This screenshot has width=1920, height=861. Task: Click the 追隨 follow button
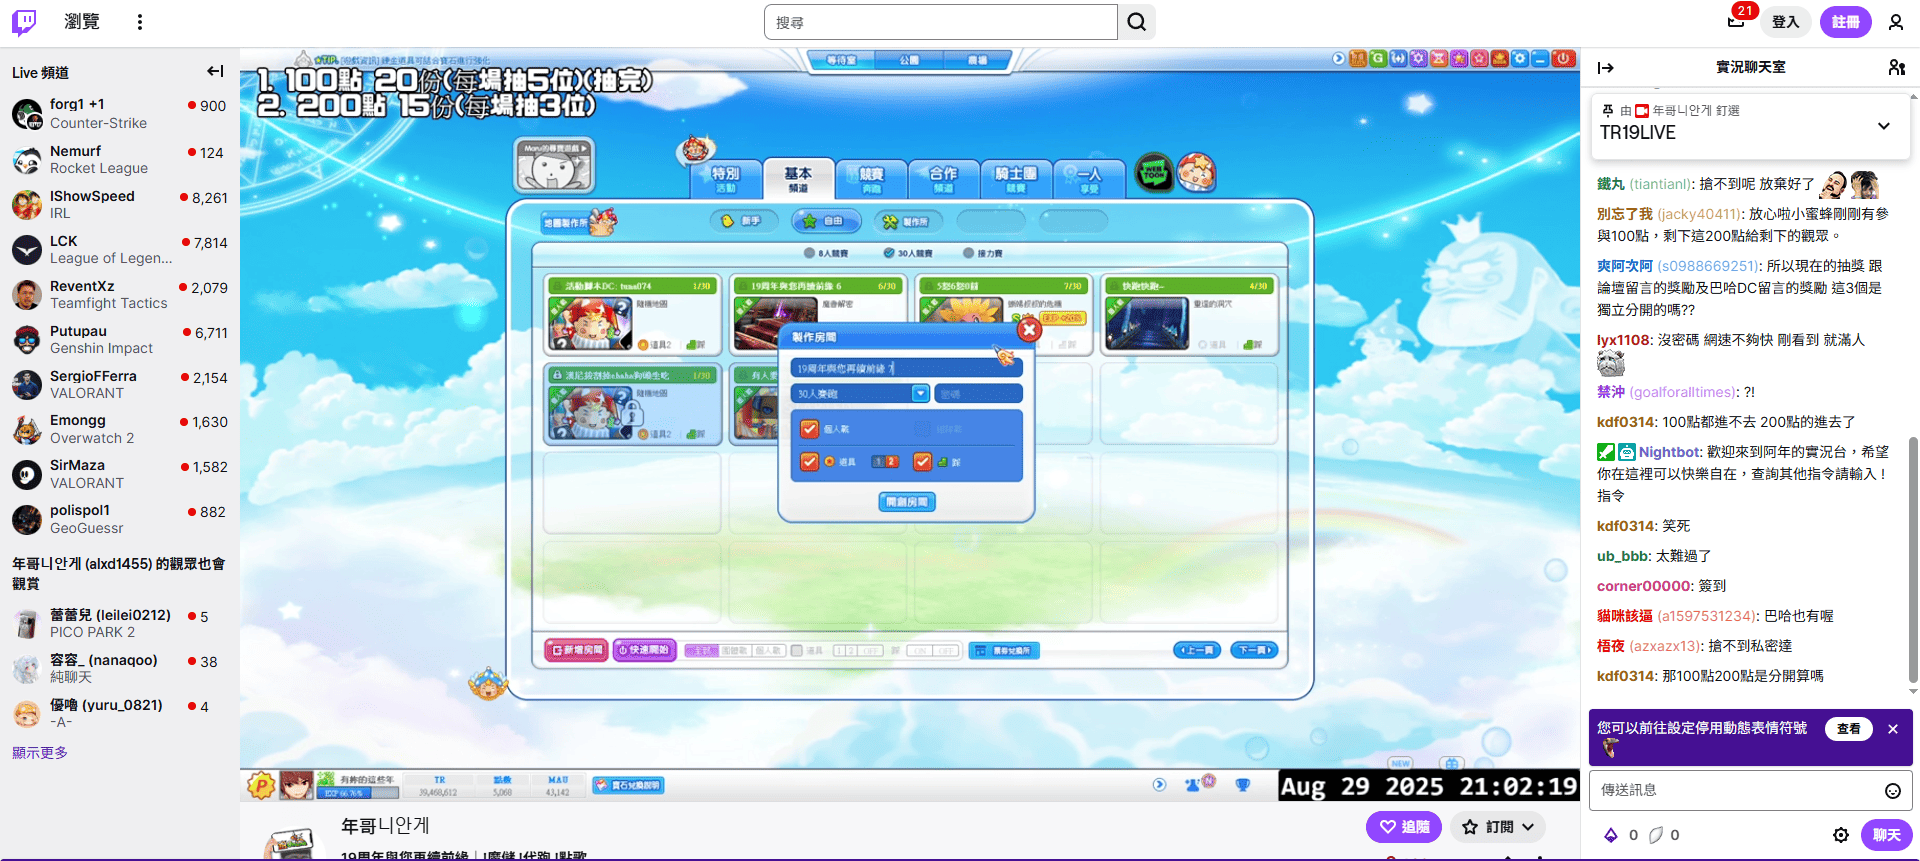pyautogui.click(x=1404, y=827)
